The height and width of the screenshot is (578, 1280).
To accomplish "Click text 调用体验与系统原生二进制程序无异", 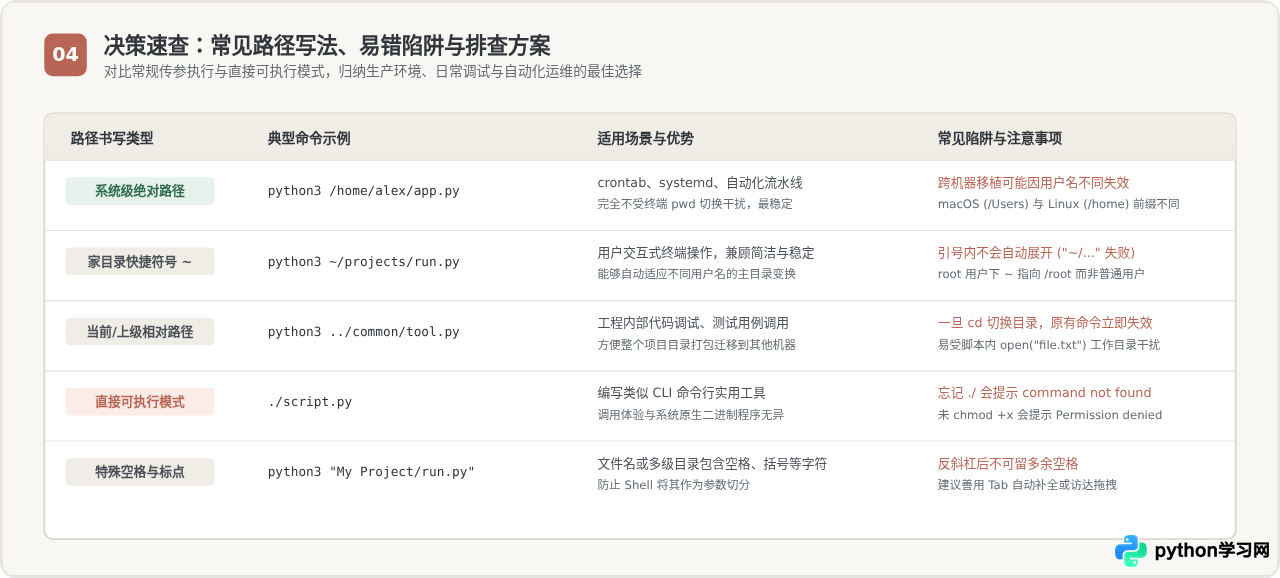I will coord(691,414).
